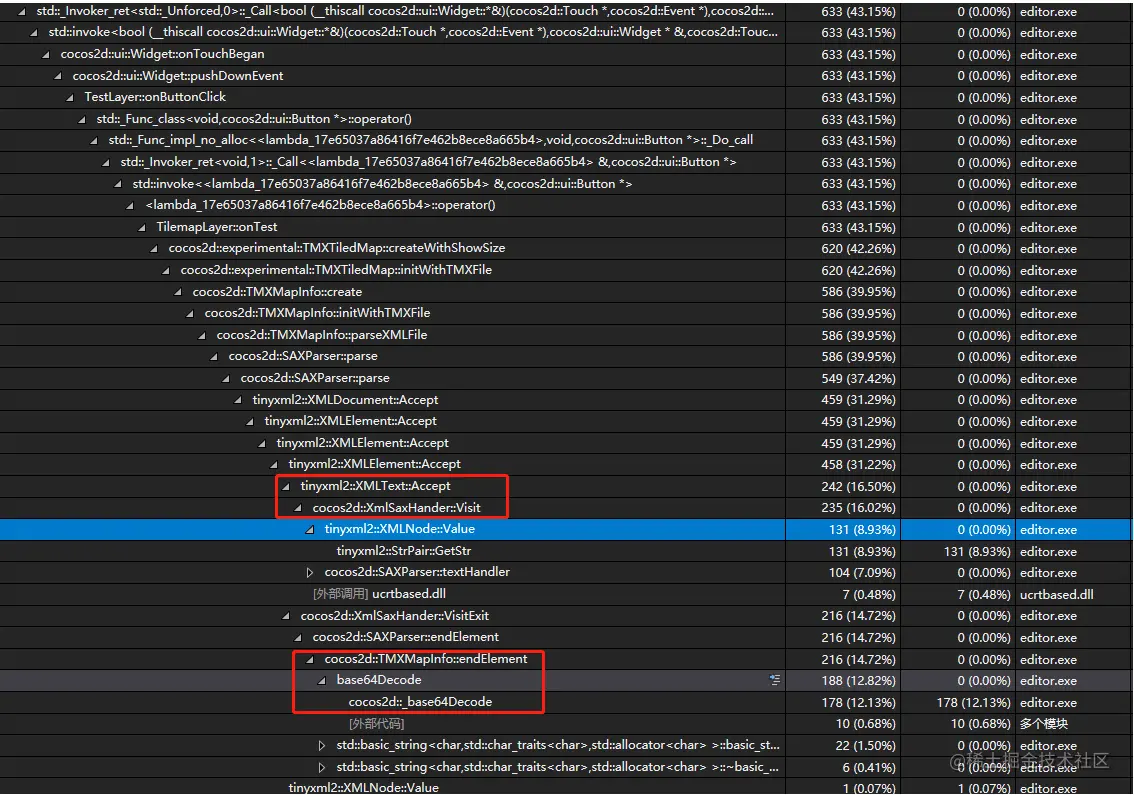Collapse the TMXMapInfo::initWithTMXFile node arrow
The height and width of the screenshot is (795, 1134).
(190, 313)
